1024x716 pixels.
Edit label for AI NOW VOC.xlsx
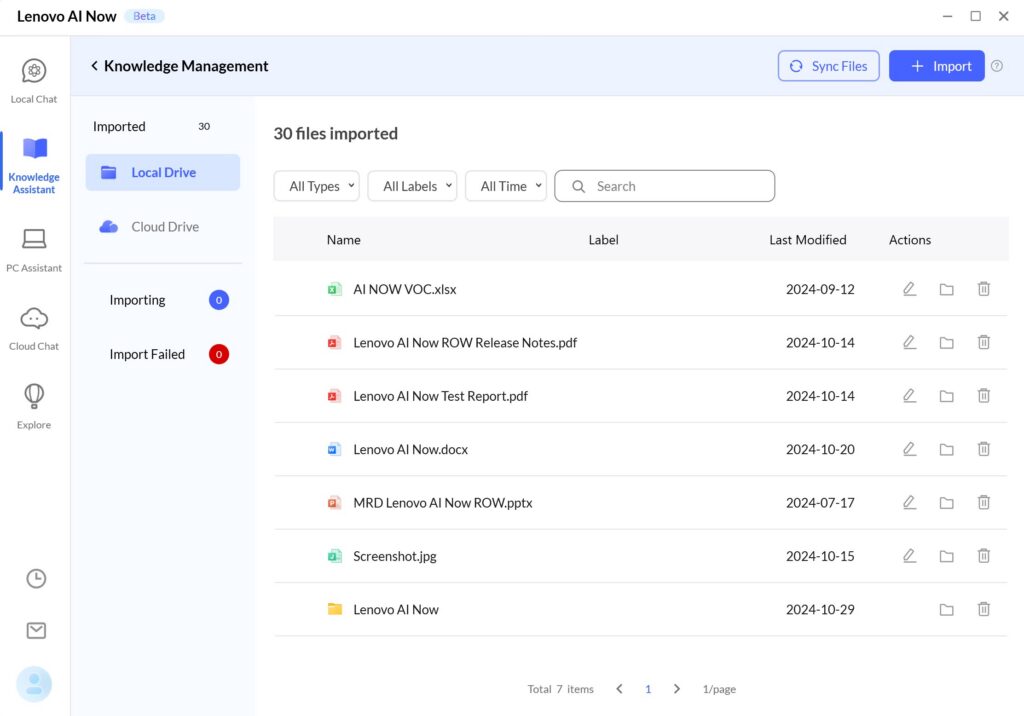pyautogui.click(x=909, y=289)
